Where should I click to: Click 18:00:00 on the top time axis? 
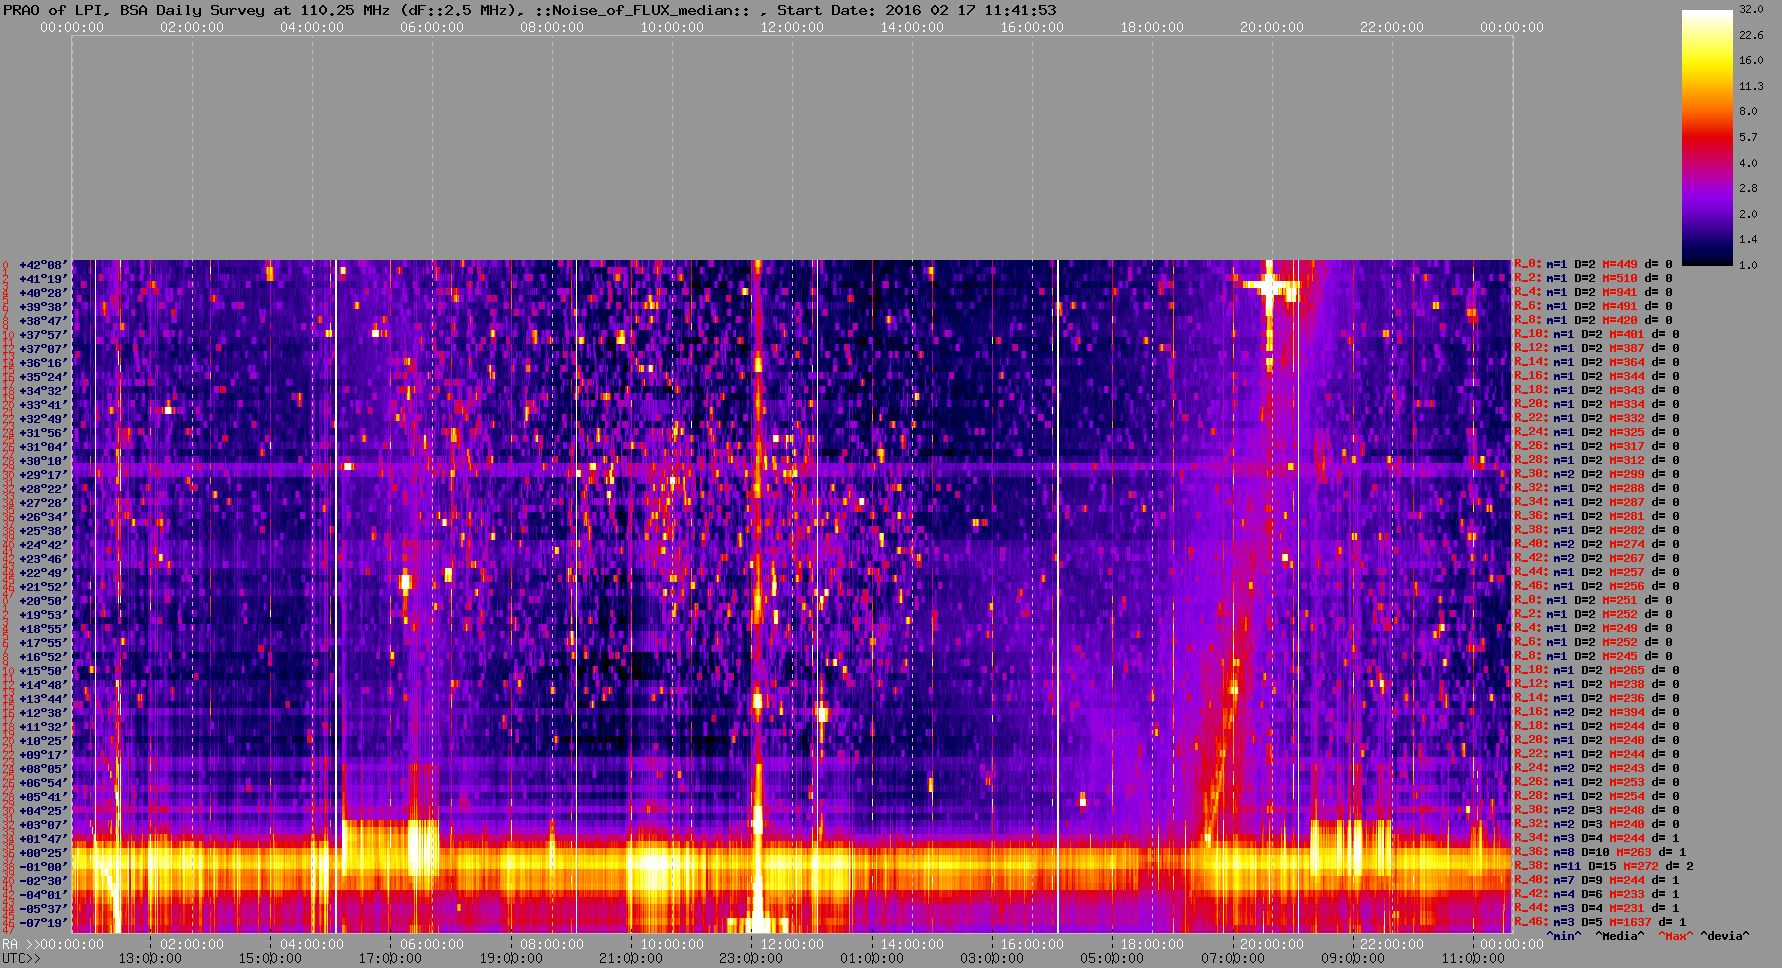pos(1152,28)
